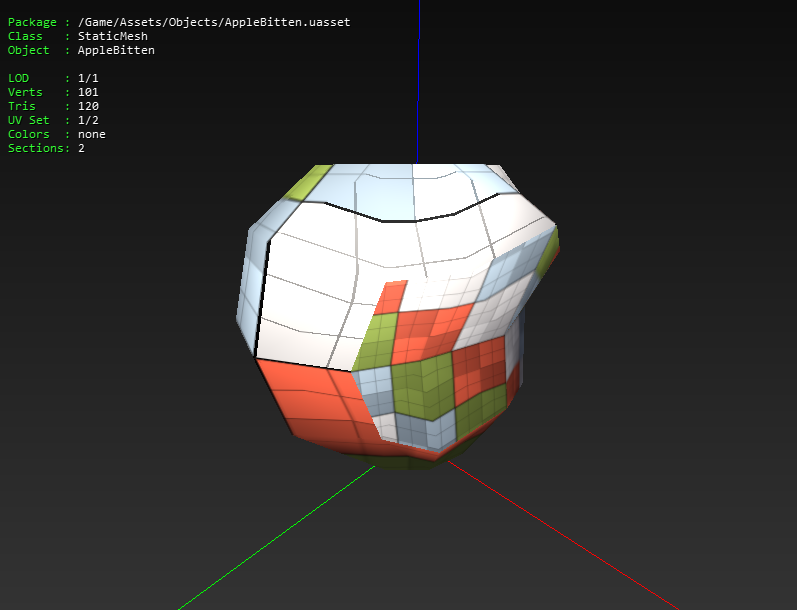Image resolution: width=797 pixels, height=610 pixels.
Task: Click the Colors label
Action: [x=28, y=134]
